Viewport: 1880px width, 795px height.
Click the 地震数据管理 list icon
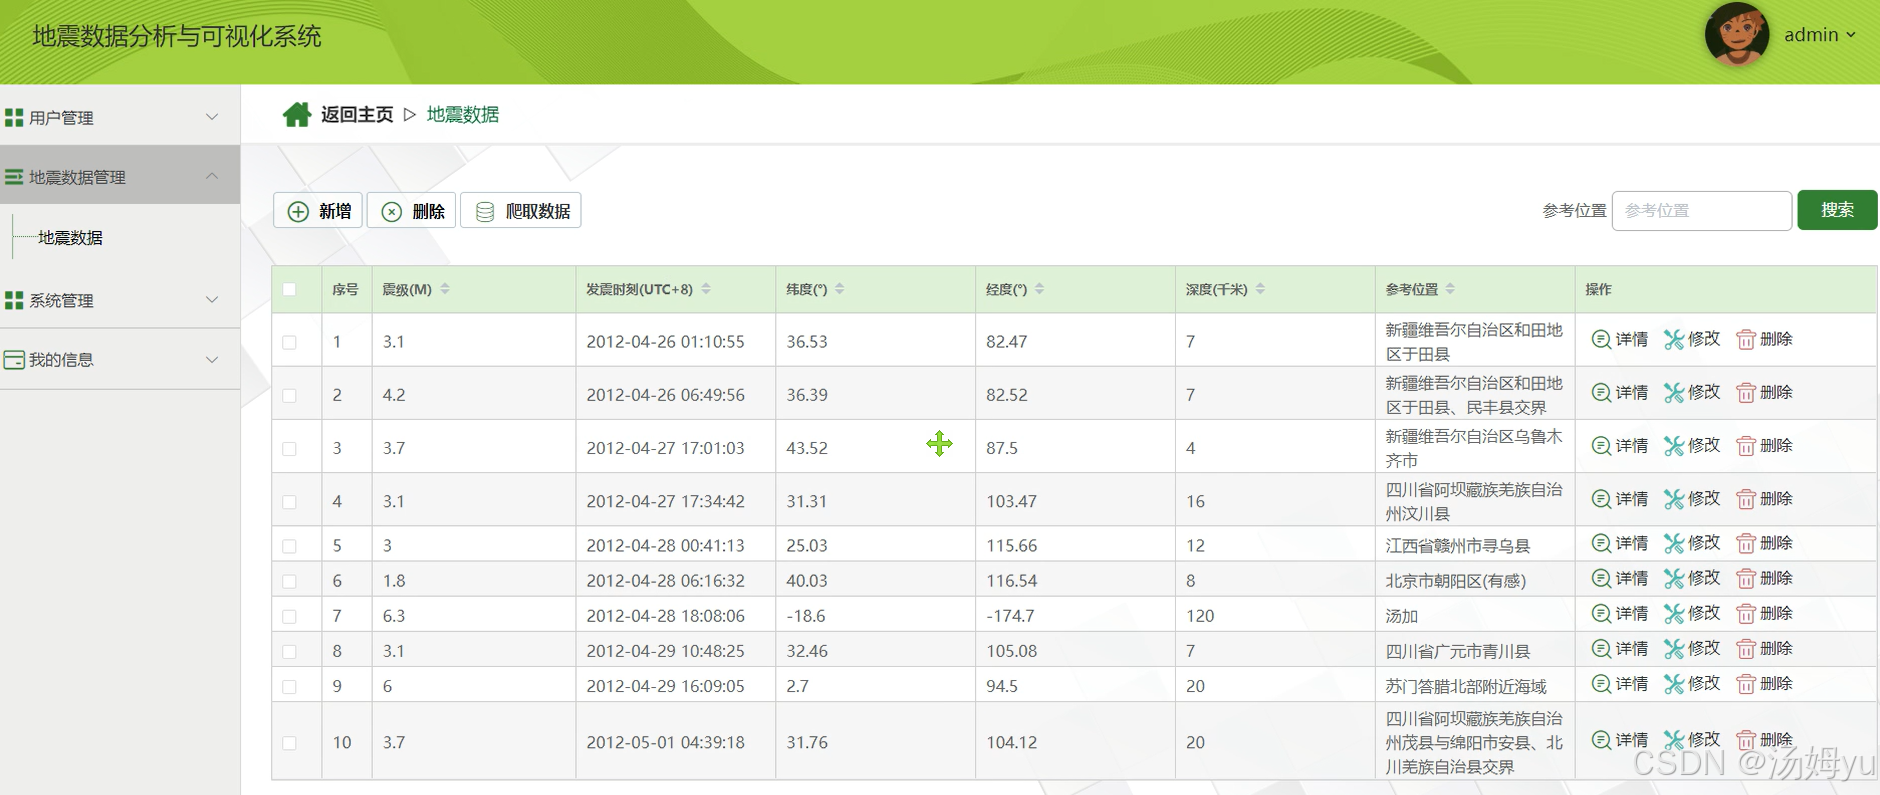click(x=14, y=177)
